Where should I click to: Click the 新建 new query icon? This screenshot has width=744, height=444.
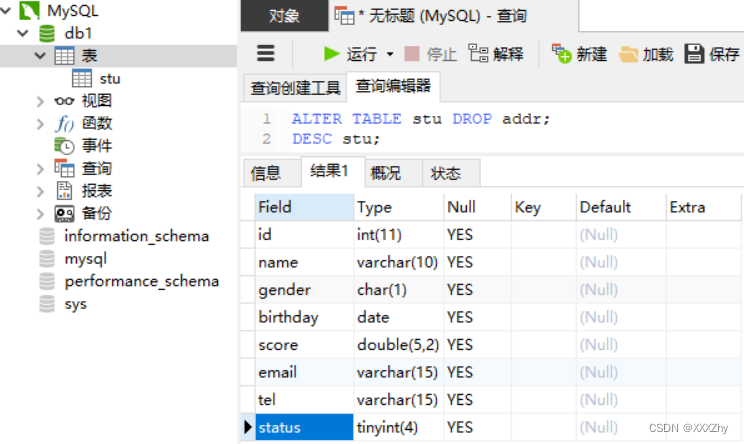561,53
